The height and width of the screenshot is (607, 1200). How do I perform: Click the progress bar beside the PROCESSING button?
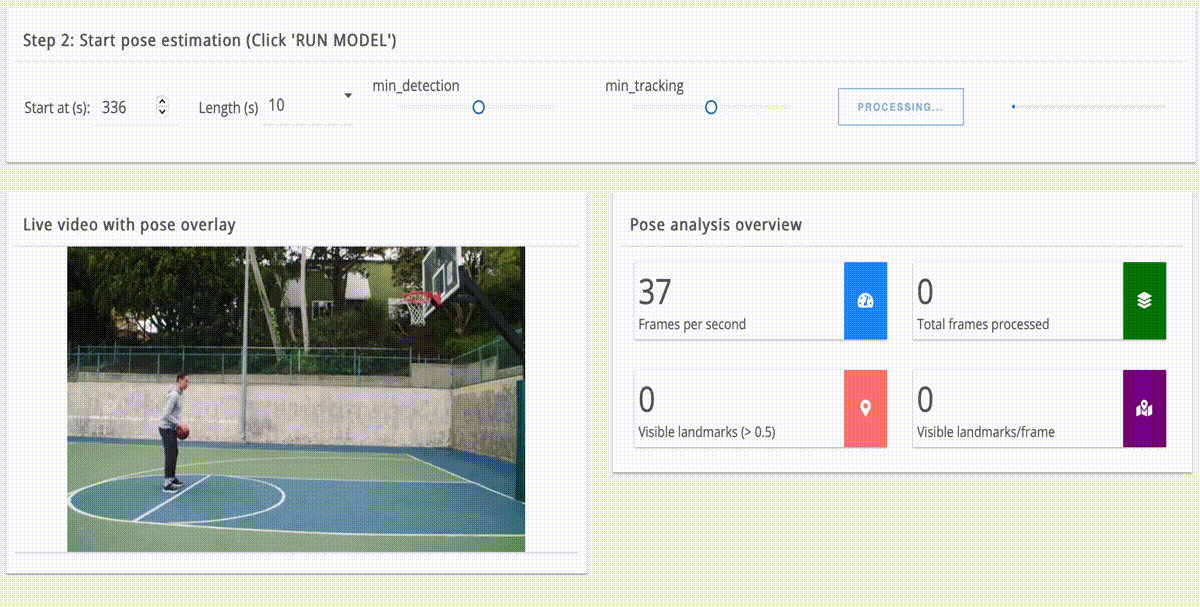(1089, 106)
